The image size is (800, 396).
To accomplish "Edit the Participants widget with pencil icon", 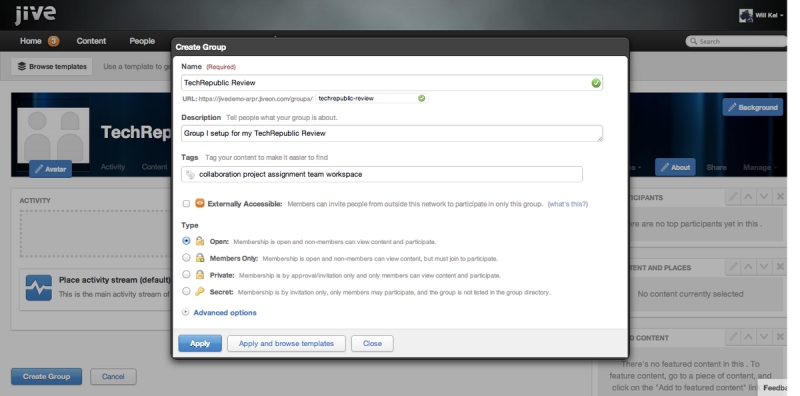I will click(x=733, y=197).
